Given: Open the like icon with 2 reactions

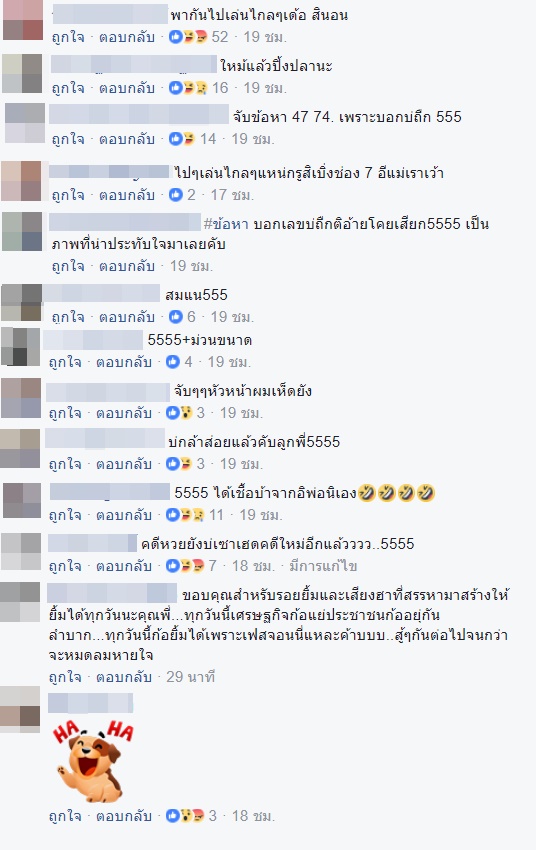Looking at the screenshot, I should [x=182, y=195].
